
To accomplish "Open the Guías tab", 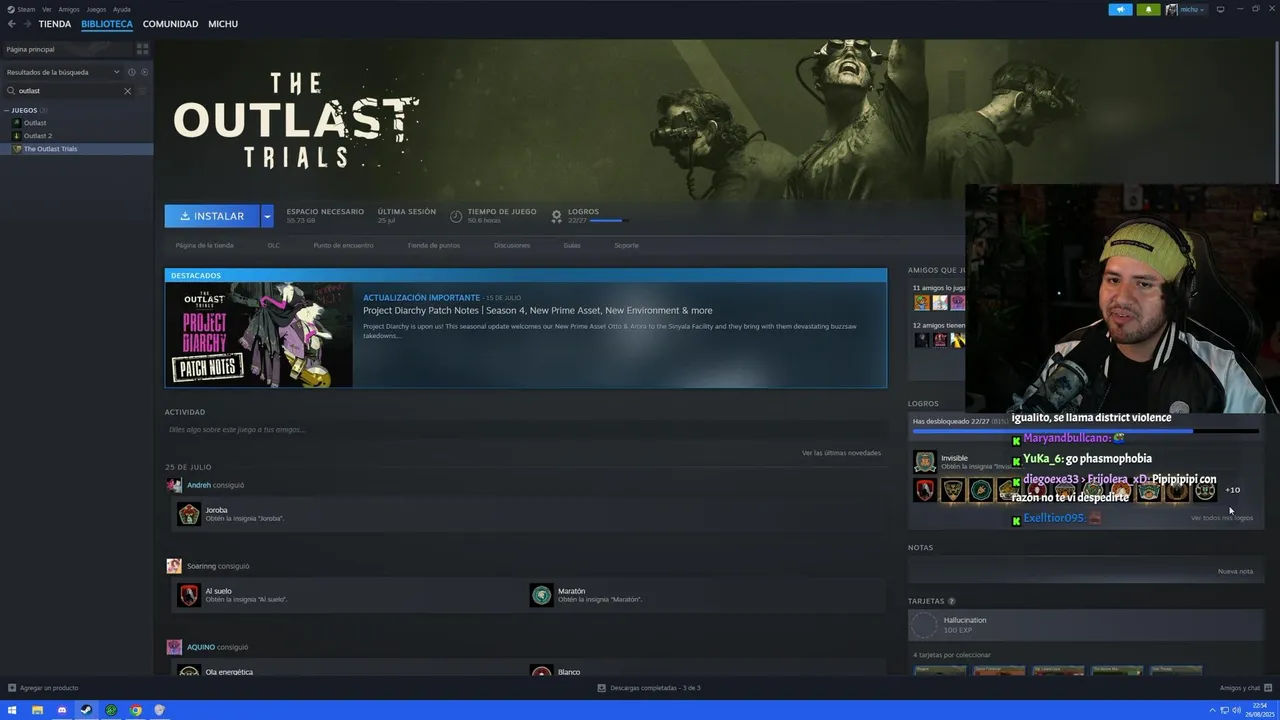I will point(571,245).
